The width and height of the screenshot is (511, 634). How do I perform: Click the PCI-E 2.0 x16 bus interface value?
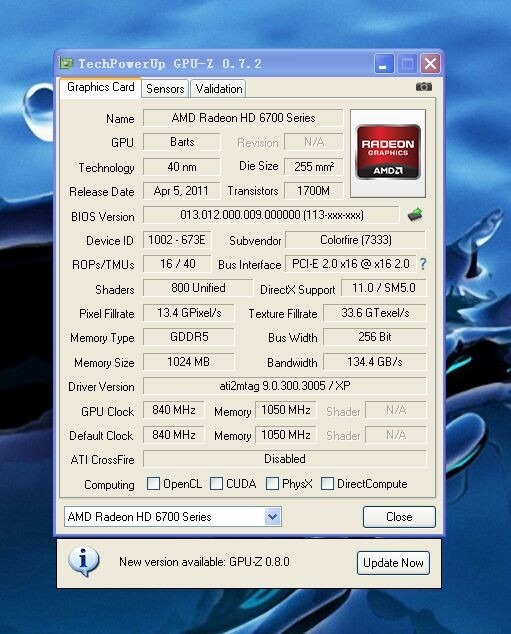click(x=351, y=264)
